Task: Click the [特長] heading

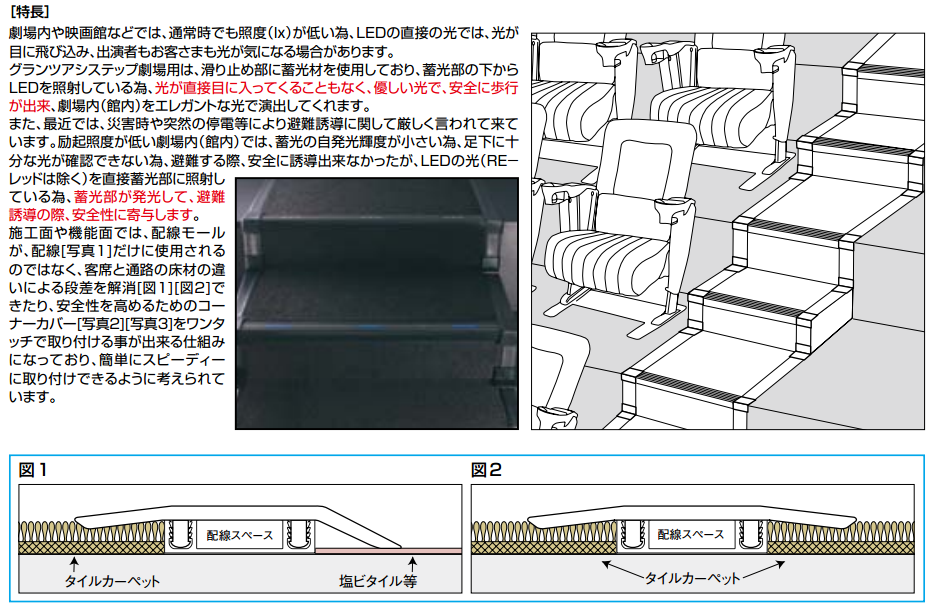Action: tap(30, 12)
